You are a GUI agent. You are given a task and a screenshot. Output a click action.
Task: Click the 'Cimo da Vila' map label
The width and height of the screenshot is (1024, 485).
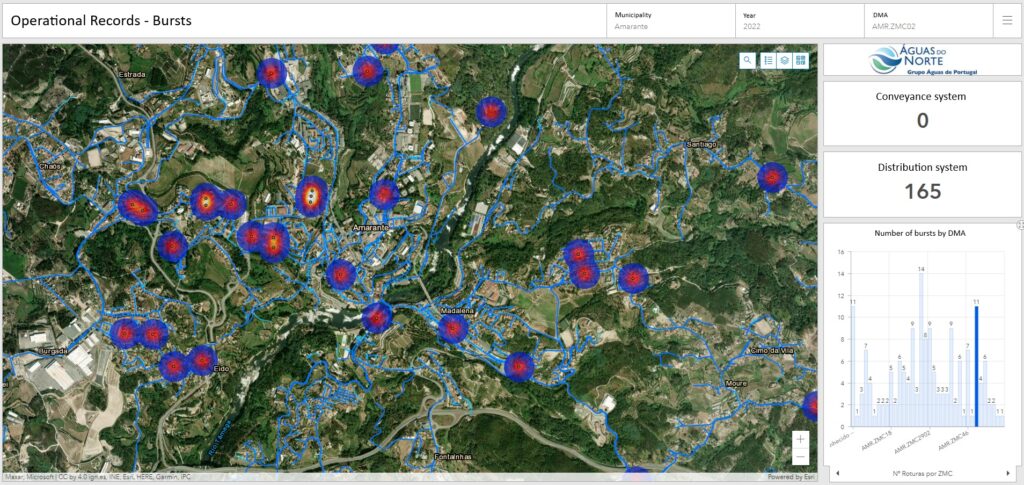(773, 351)
